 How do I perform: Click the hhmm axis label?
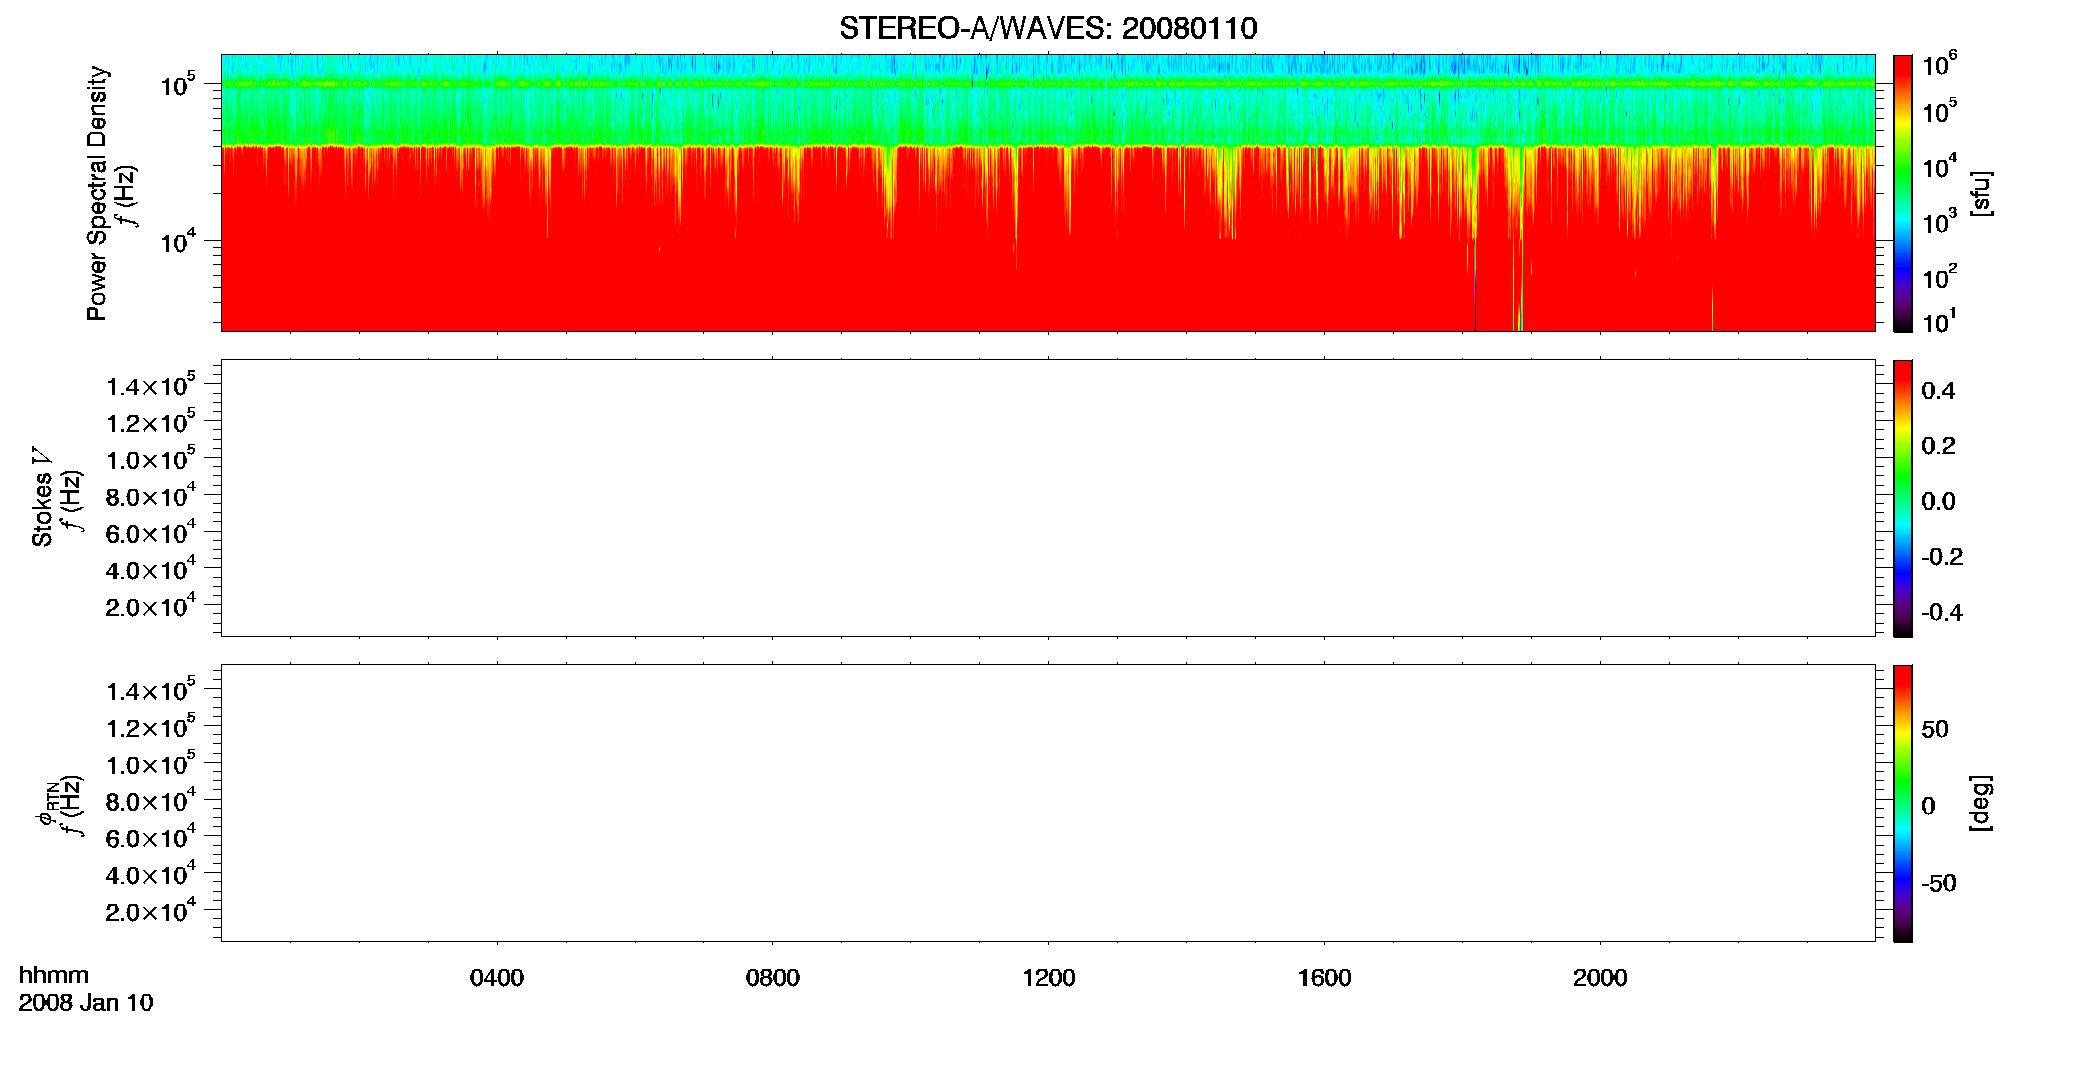pos(54,975)
